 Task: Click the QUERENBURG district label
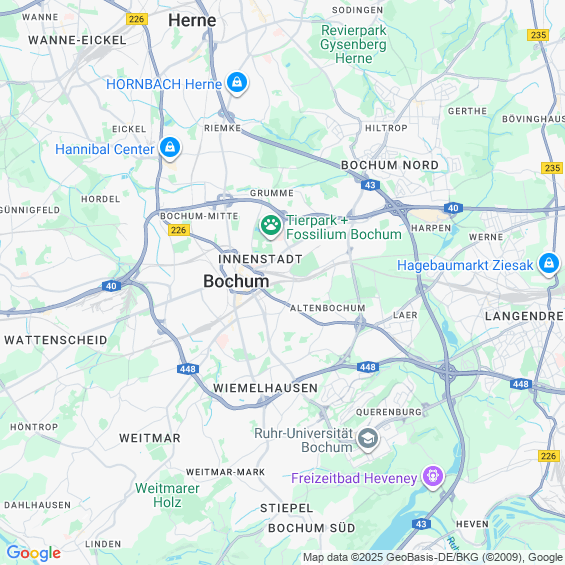click(x=388, y=412)
